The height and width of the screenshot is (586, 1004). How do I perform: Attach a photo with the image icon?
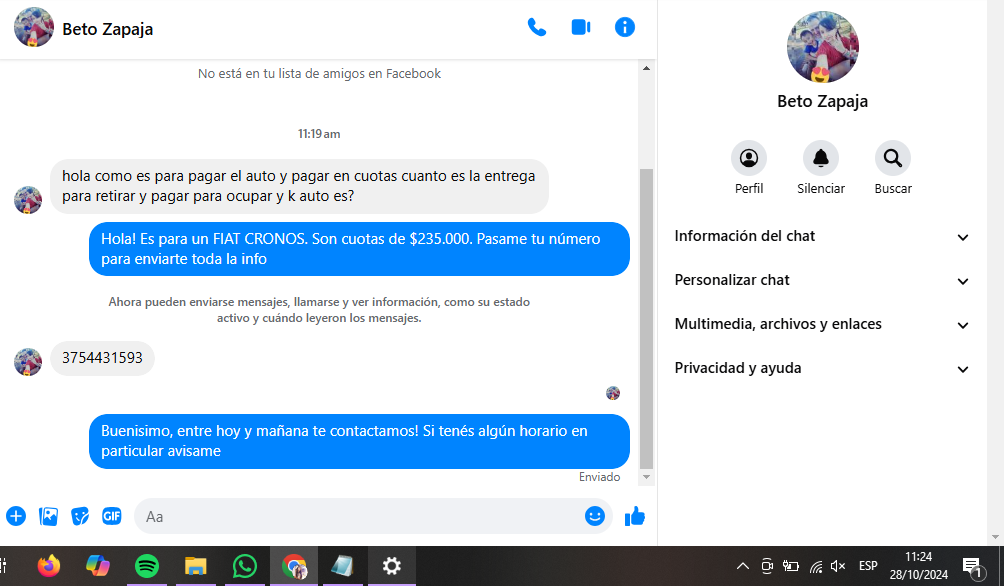point(49,516)
